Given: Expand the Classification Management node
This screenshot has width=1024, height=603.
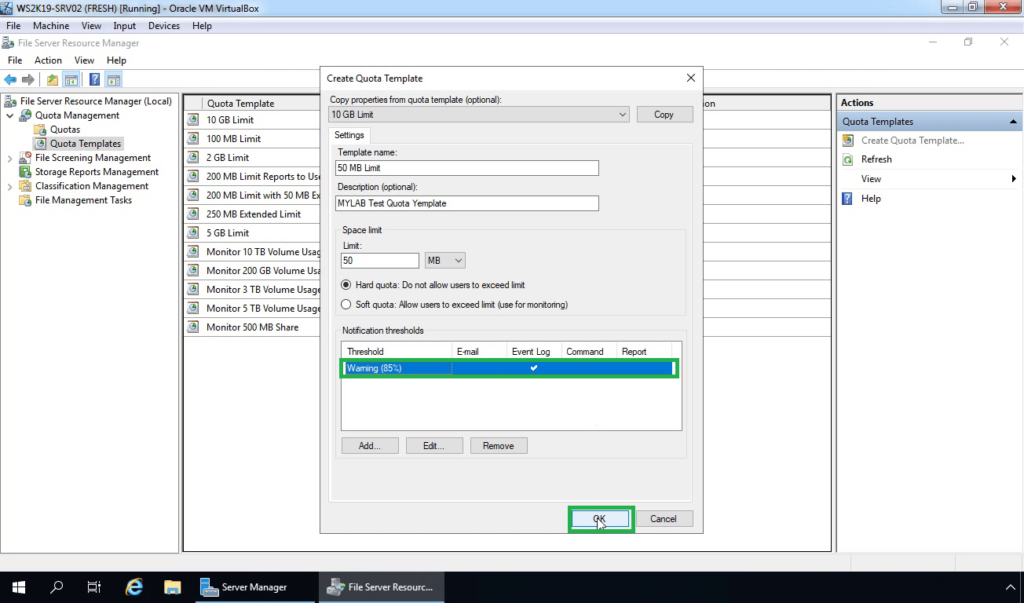Looking at the screenshot, I should 10,187.
